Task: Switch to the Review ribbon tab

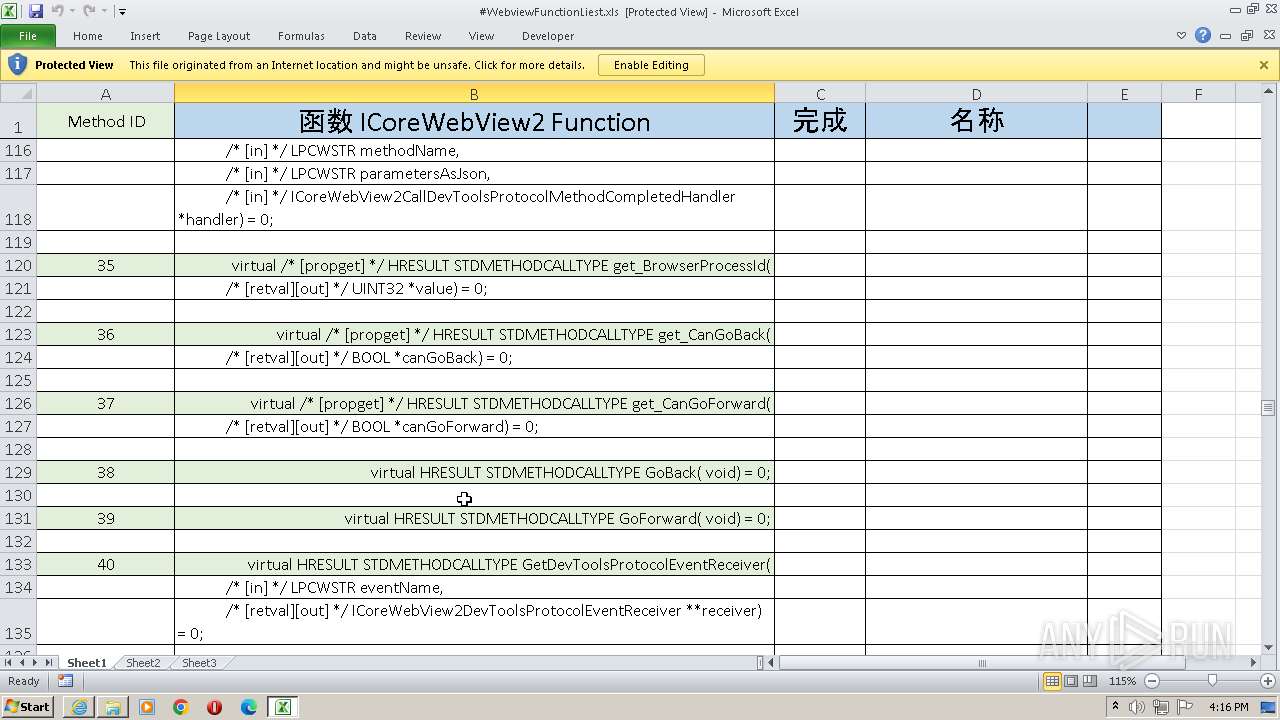Action: 423,36
